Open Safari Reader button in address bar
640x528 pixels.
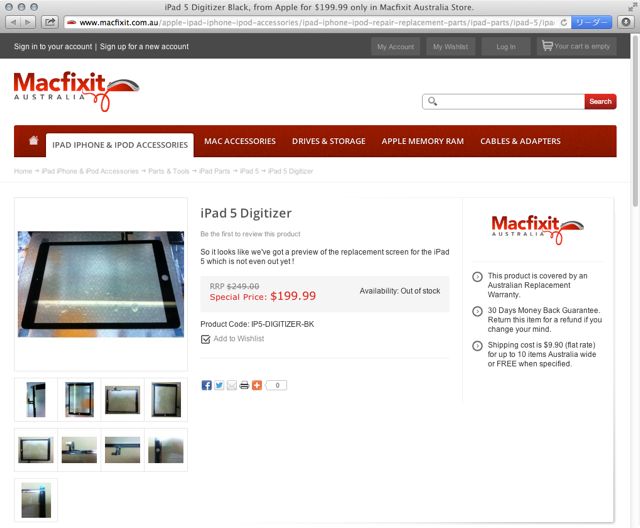[x=591, y=22]
